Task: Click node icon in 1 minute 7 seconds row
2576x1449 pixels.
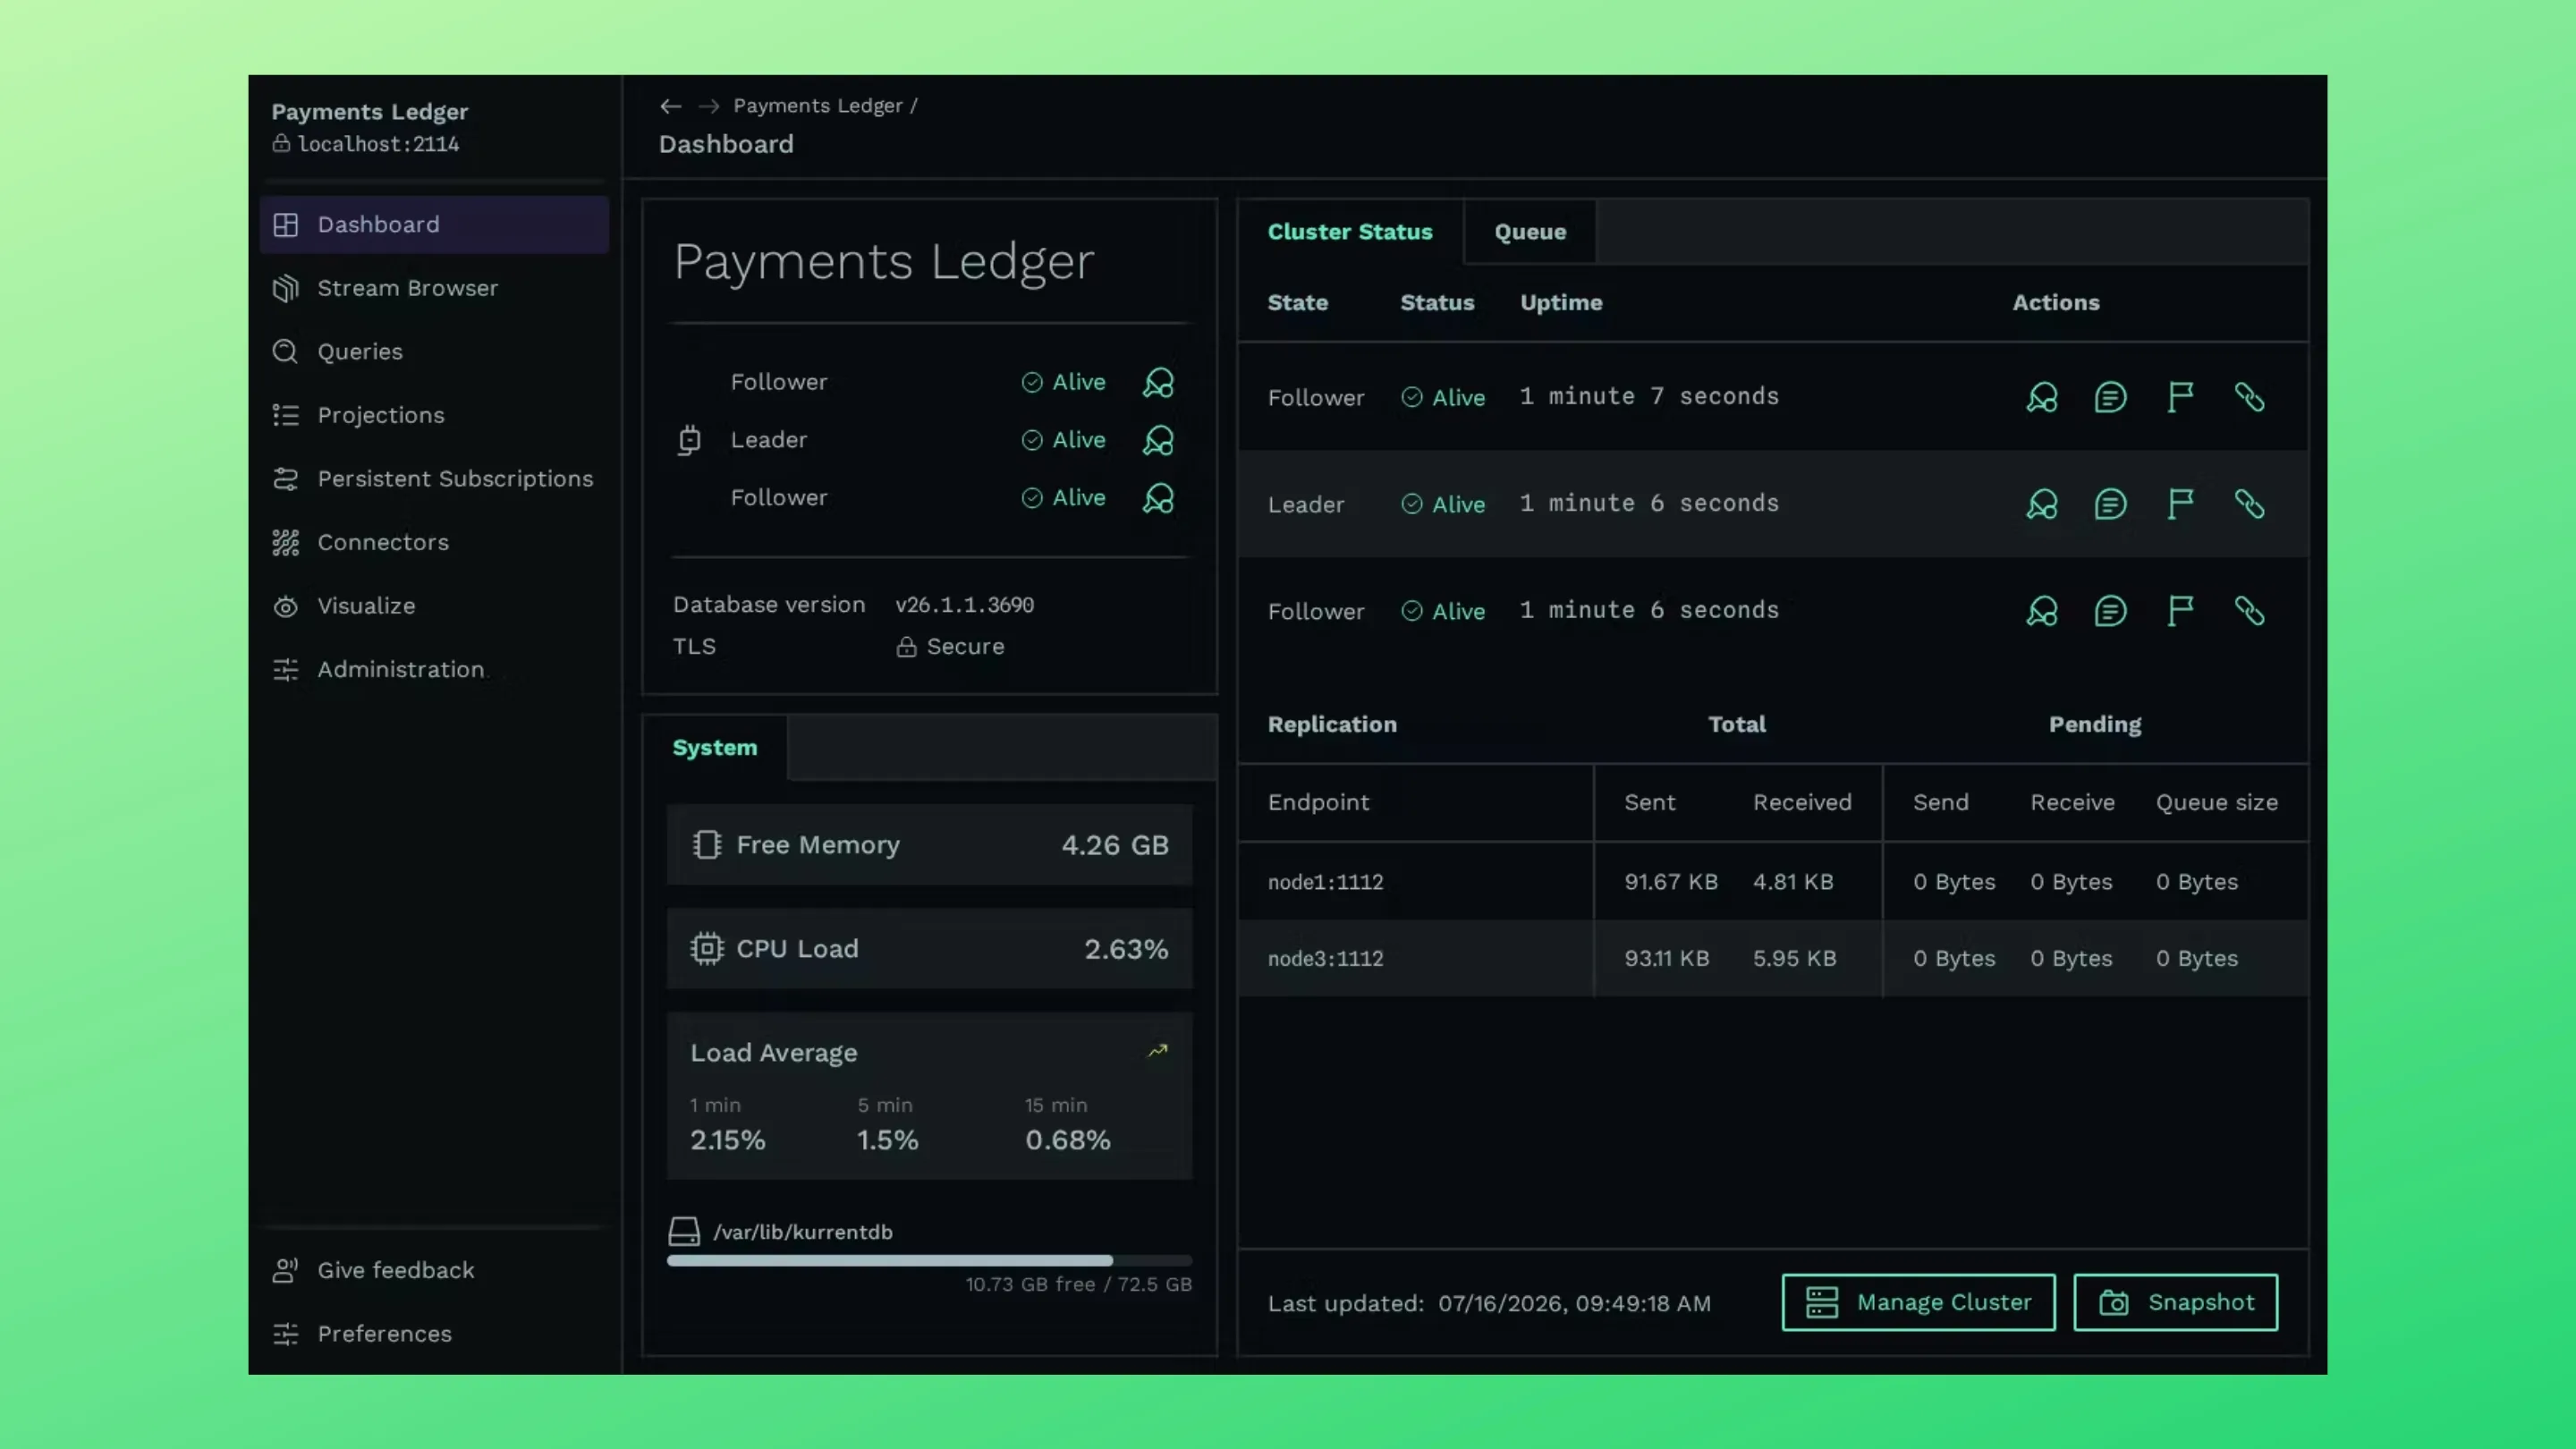Action: pyautogui.click(x=2042, y=397)
